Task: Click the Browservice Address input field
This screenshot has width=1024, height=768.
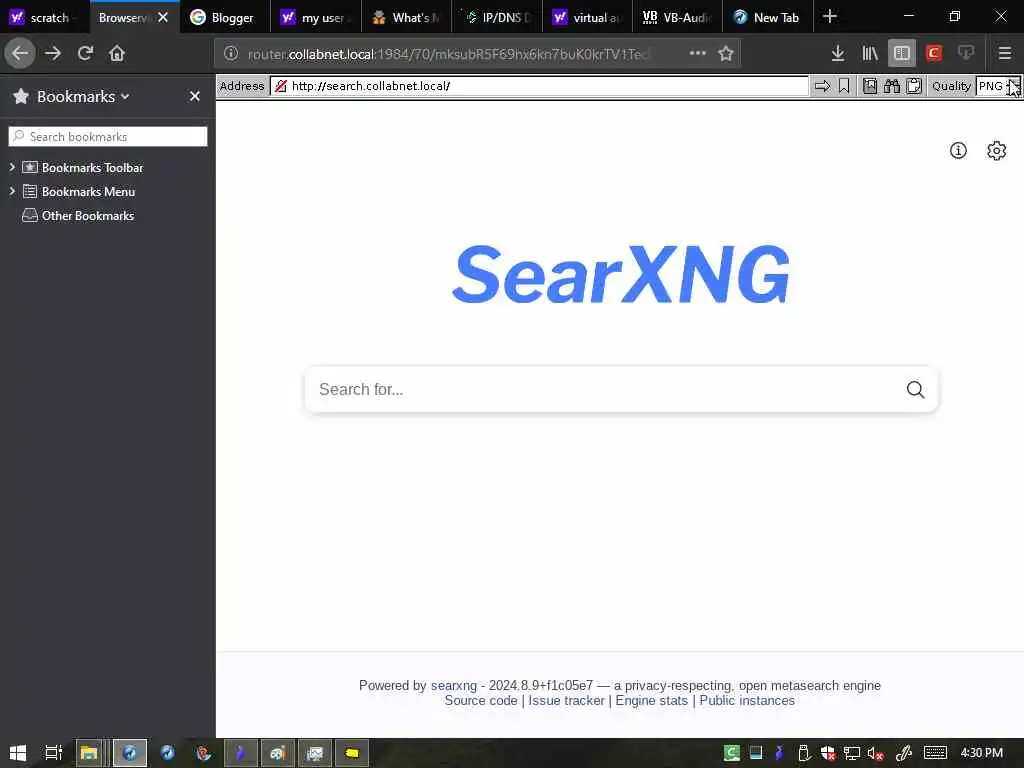Action: coord(539,86)
